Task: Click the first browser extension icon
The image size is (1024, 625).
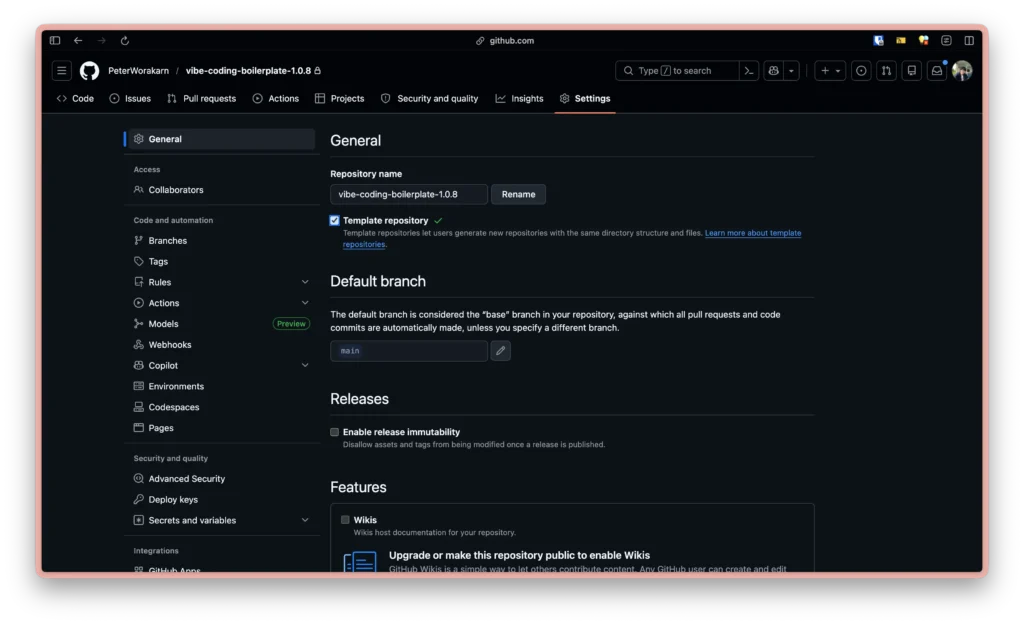Action: point(878,40)
